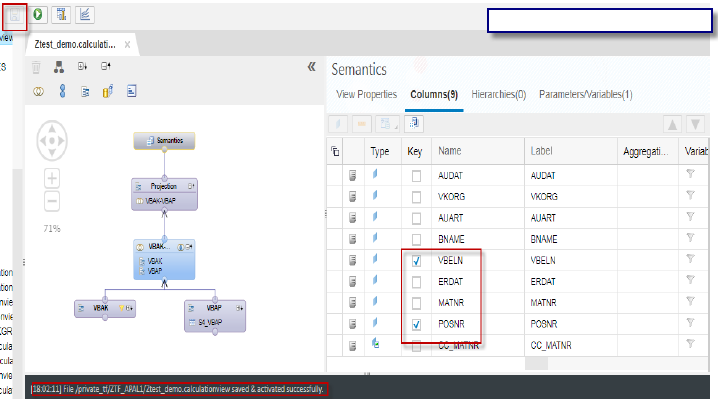The image size is (718, 399).
Task: Toggle Key checkbox for BNAME
Action: click(x=416, y=240)
